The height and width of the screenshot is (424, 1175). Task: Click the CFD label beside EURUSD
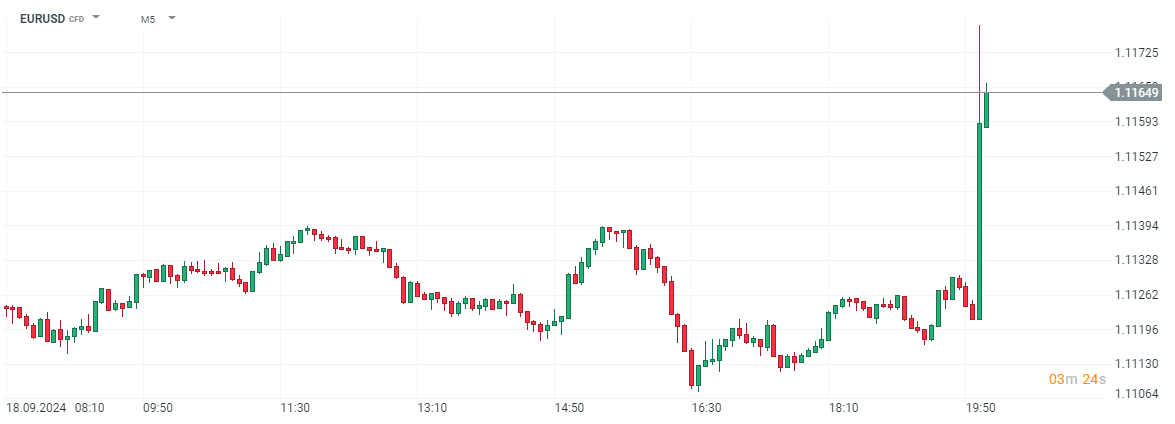pyautogui.click(x=76, y=19)
